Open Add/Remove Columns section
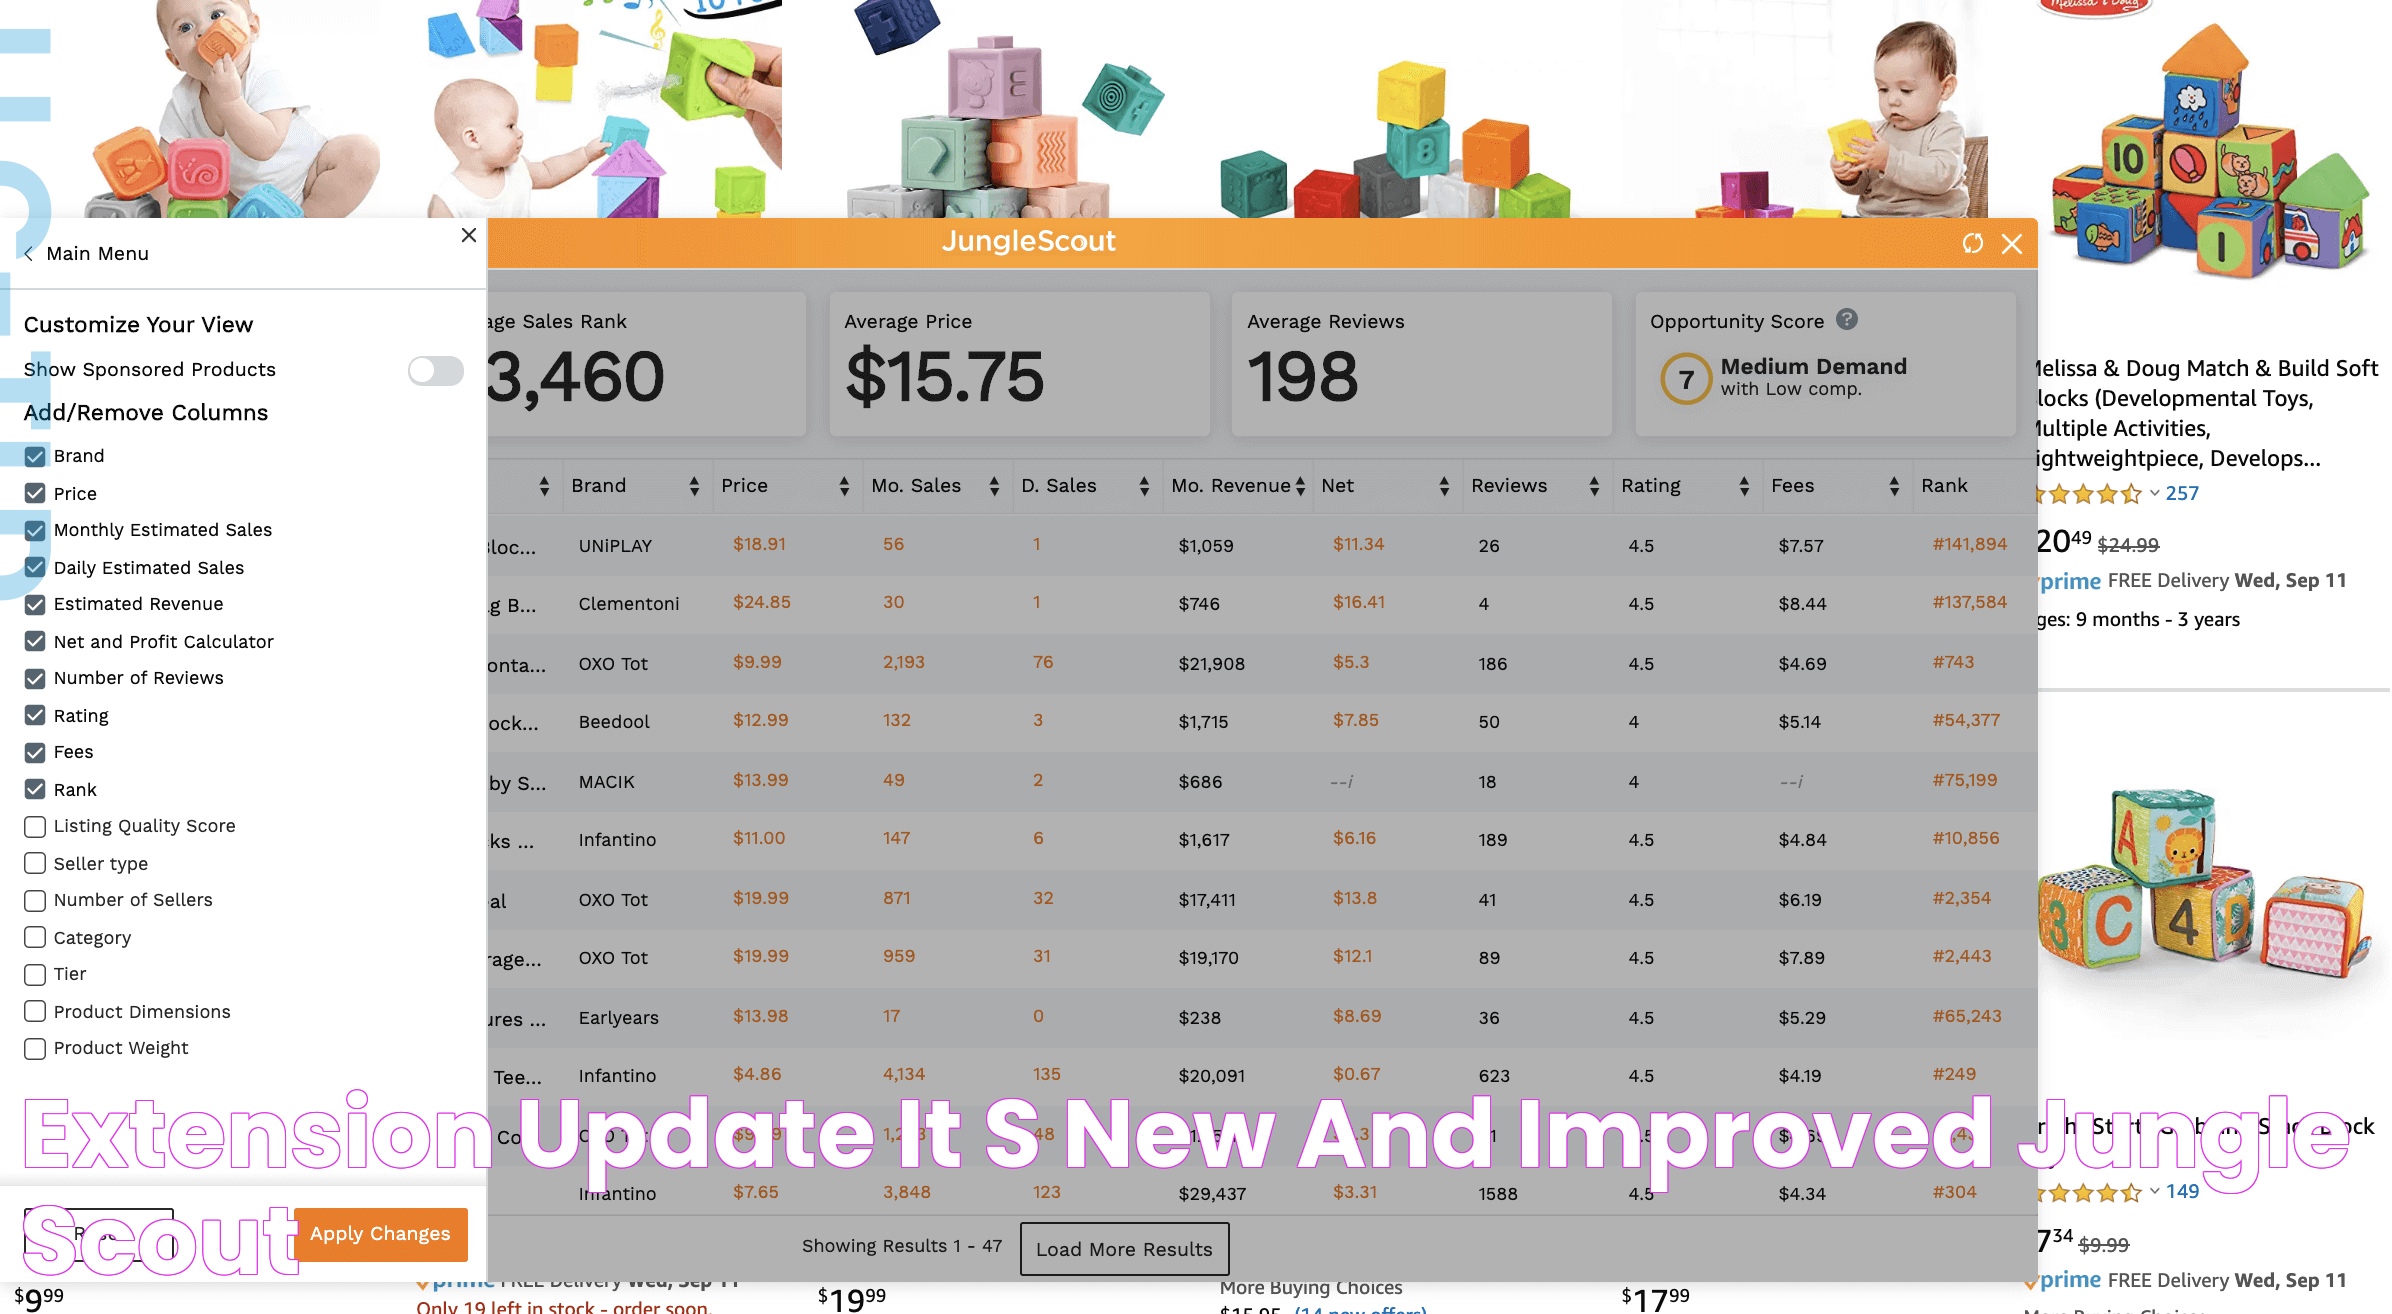This screenshot has height=1314, width=2392. 144,413
